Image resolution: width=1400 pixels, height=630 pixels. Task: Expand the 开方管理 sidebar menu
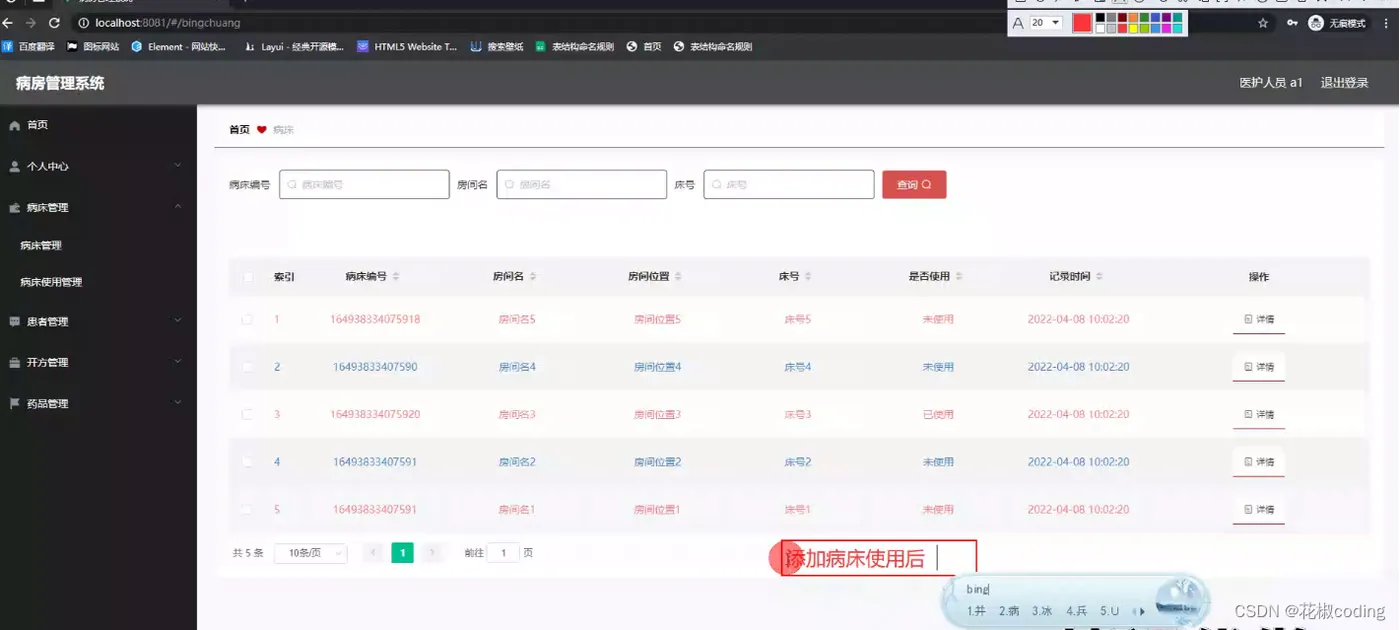[x=98, y=363]
